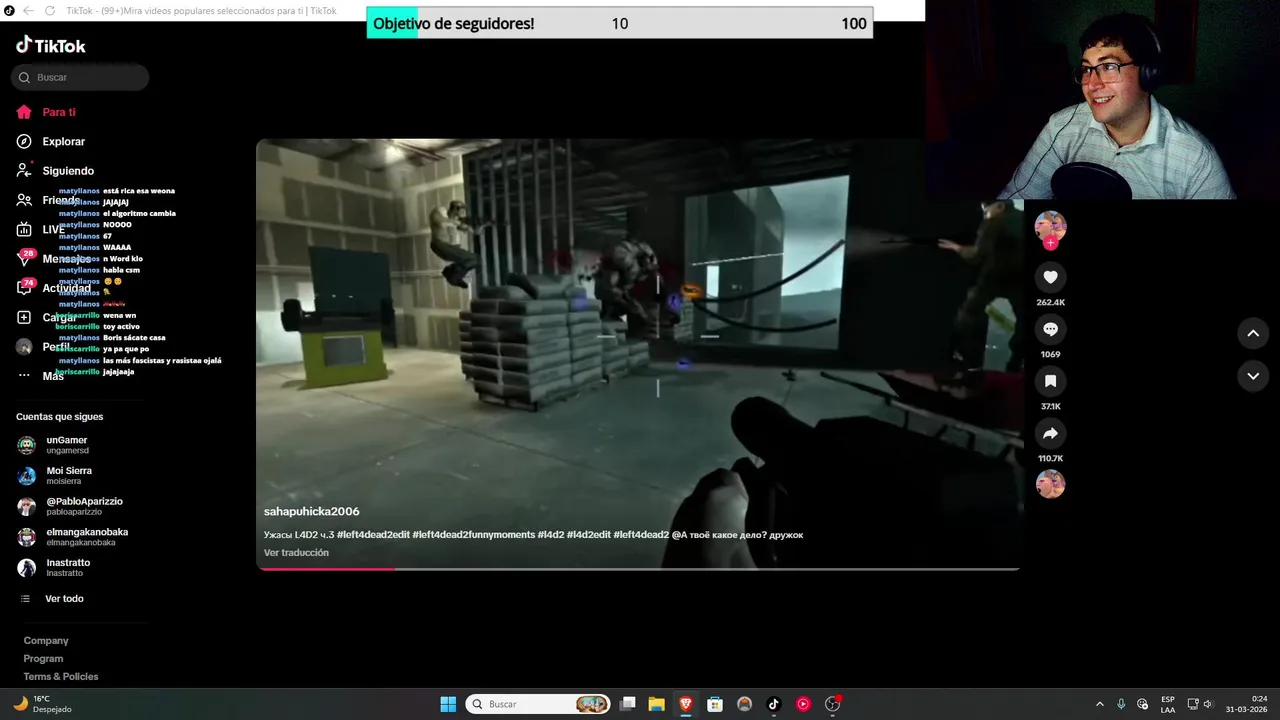This screenshot has height=720, width=1280.
Task: Click the taskbar Buscar search box
Action: [x=538, y=704]
